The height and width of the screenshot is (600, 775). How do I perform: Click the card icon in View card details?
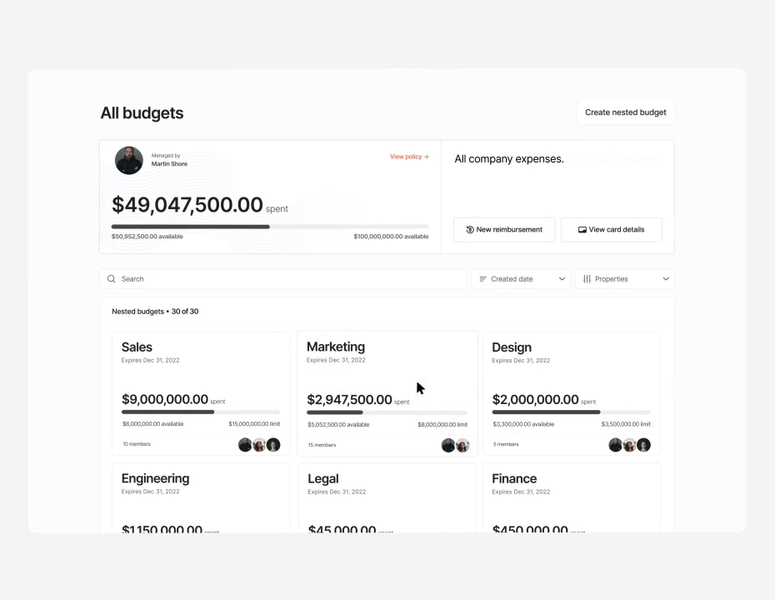[582, 229]
